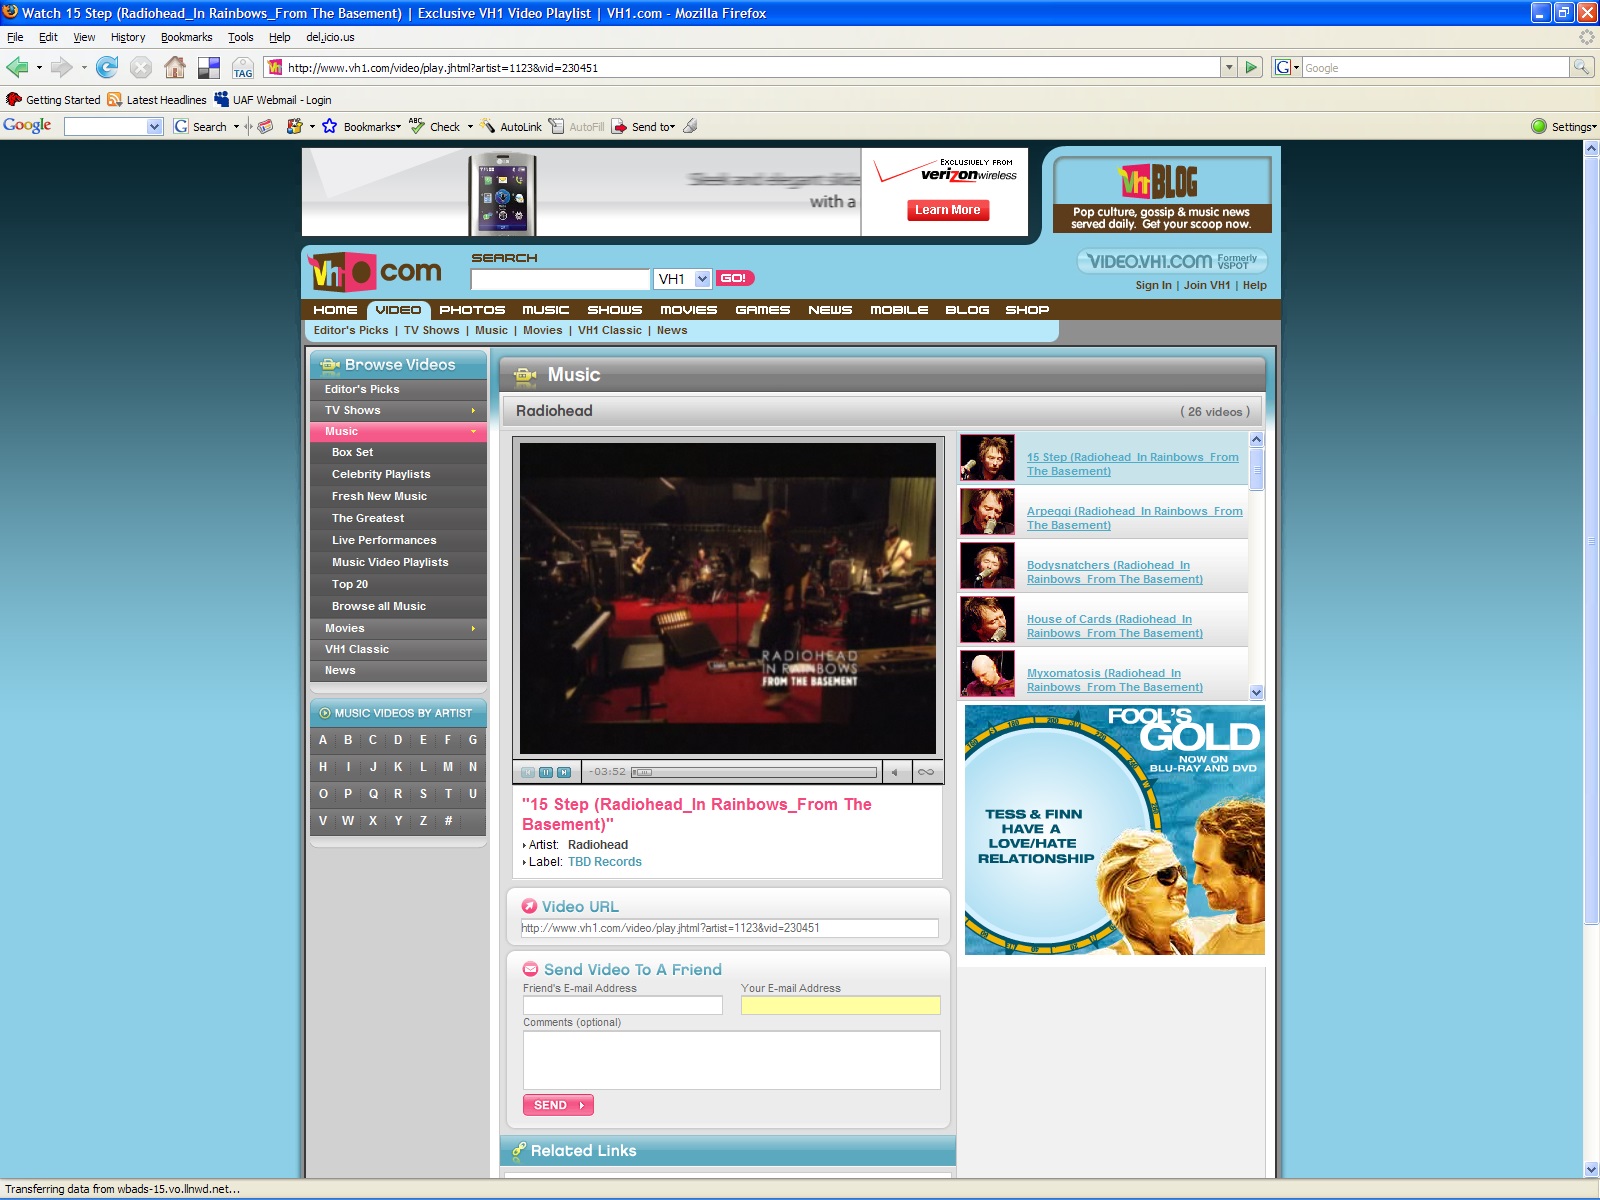Open the Arpeggi Radiohead playlist link
The height and width of the screenshot is (1200, 1600).
[x=1135, y=518]
